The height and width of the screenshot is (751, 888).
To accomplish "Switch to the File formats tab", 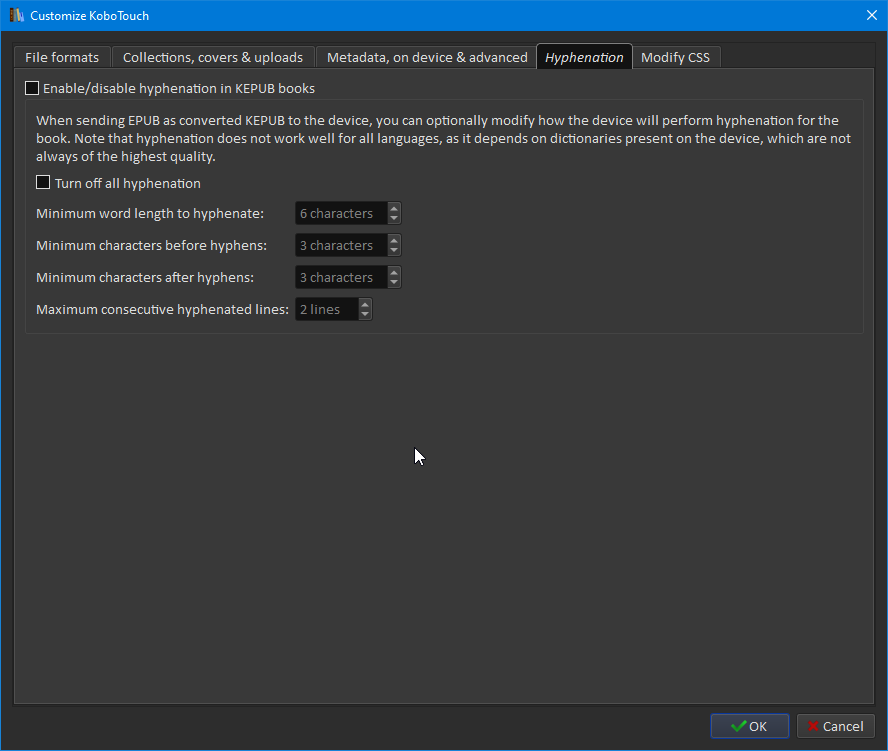I will 62,57.
